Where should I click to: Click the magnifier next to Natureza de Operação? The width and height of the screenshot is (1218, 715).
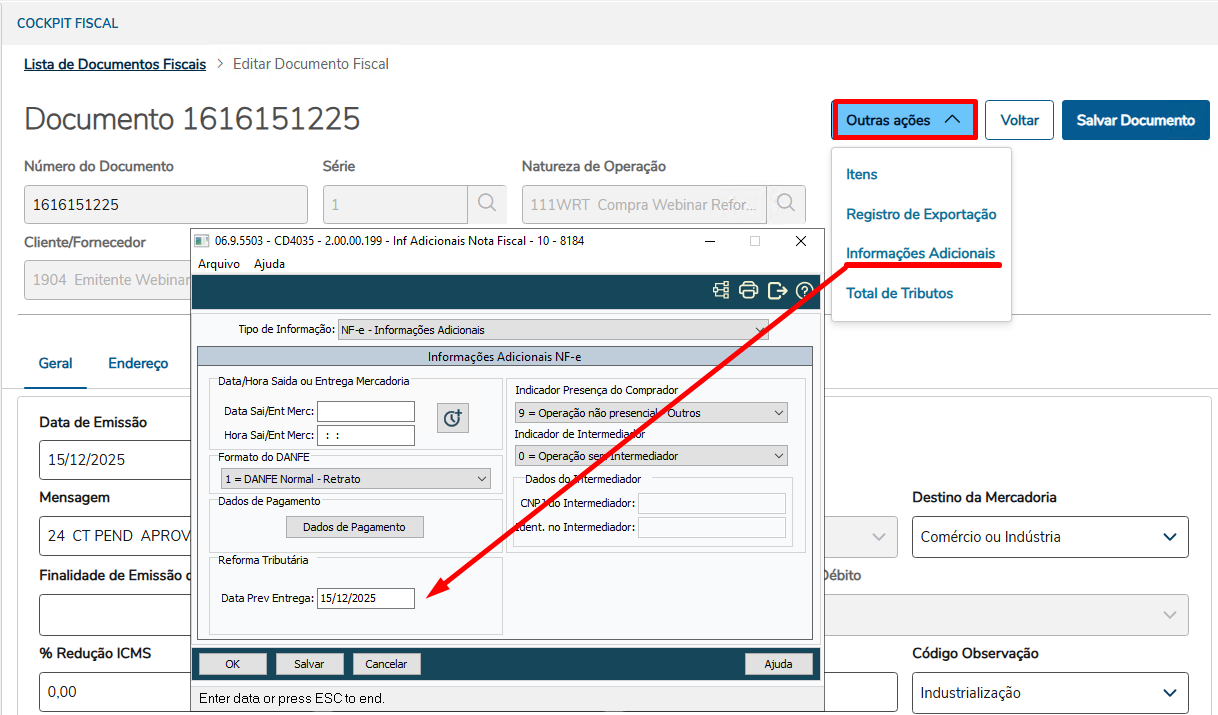point(786,204)
